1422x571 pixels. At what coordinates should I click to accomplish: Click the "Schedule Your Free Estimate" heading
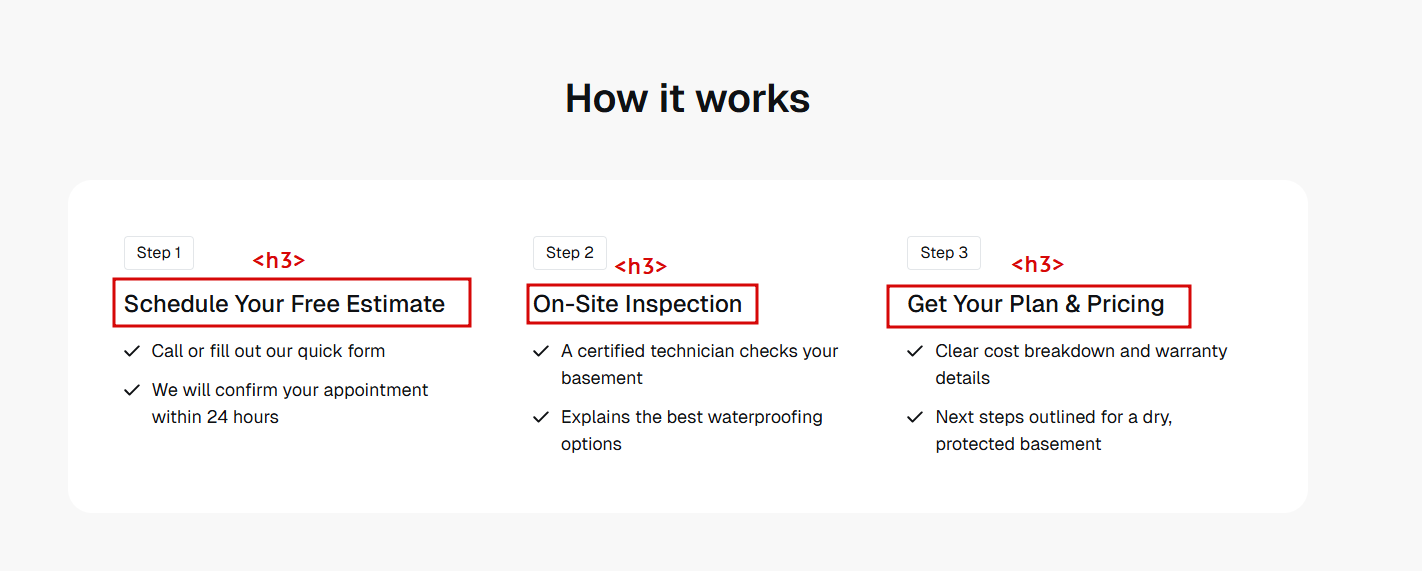coord(284,304)
